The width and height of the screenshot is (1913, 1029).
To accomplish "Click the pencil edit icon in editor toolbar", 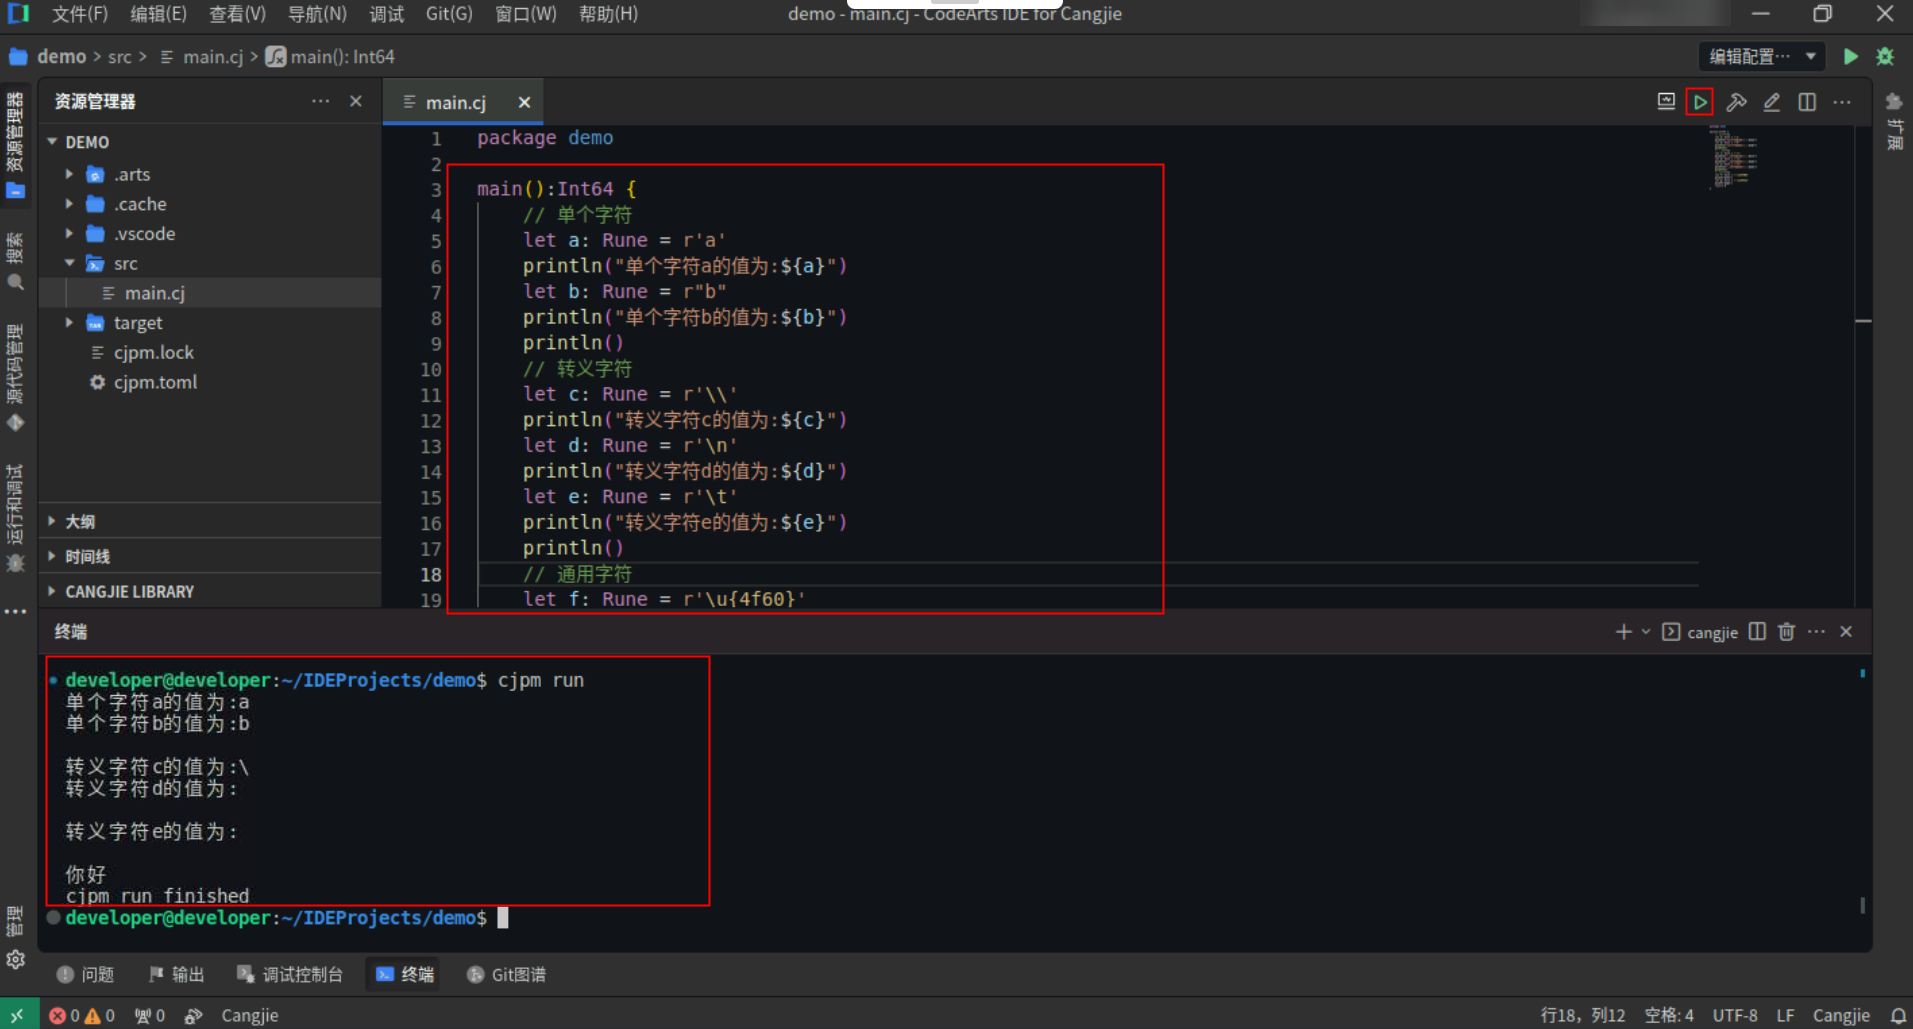I will pyautogui.click(x=1771, y=102).
